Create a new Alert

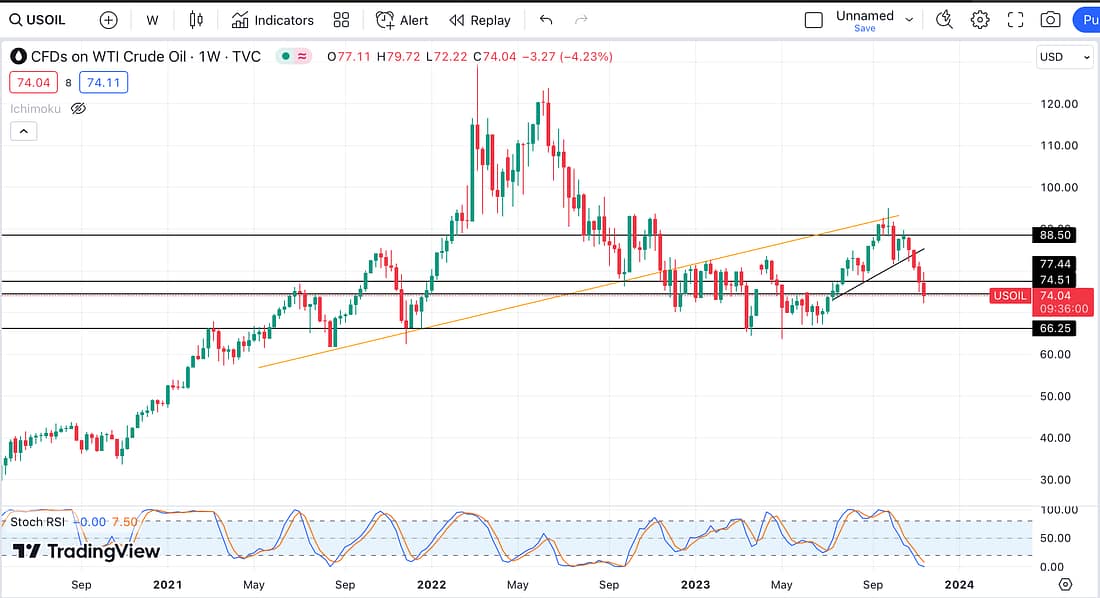402,20
